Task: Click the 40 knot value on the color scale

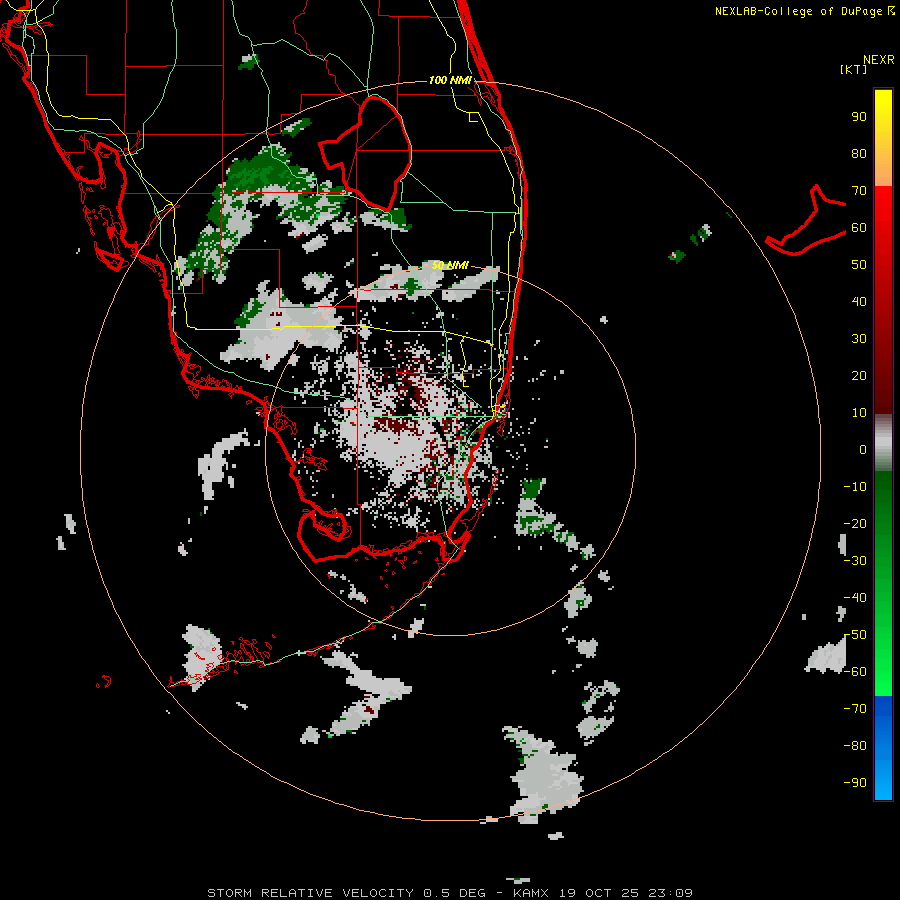Action: click(859, 302)
